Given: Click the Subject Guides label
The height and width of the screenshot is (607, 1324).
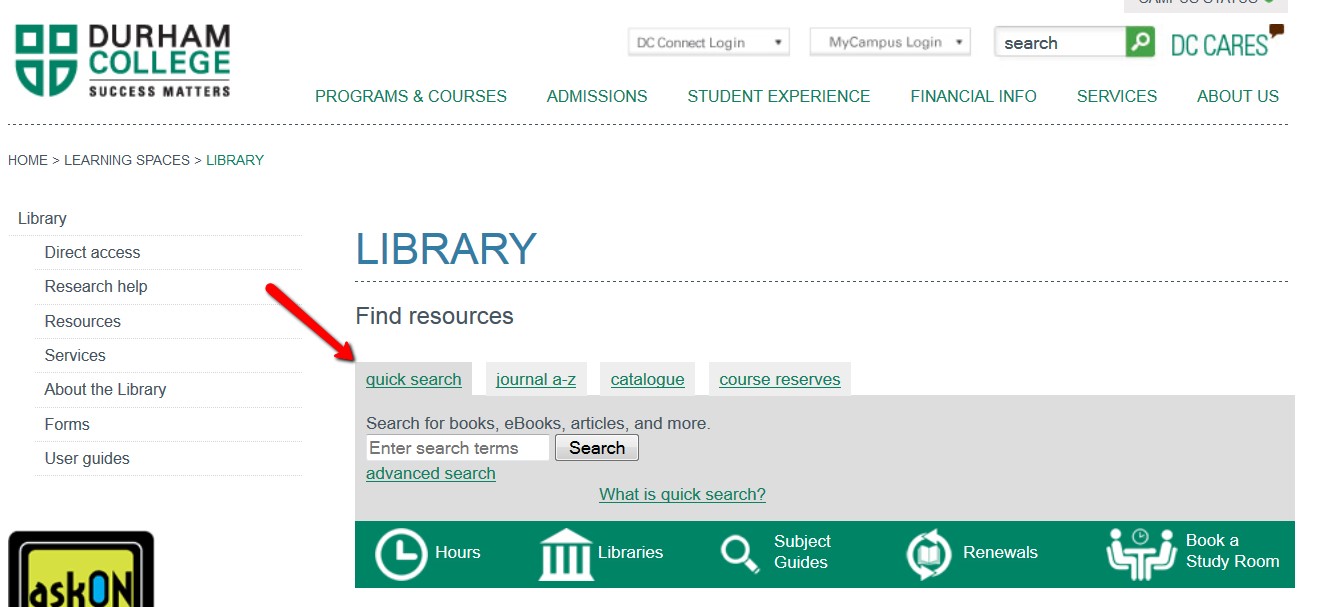Looking at the screenshot, I should pyautogui.click(x=802, y=552).
